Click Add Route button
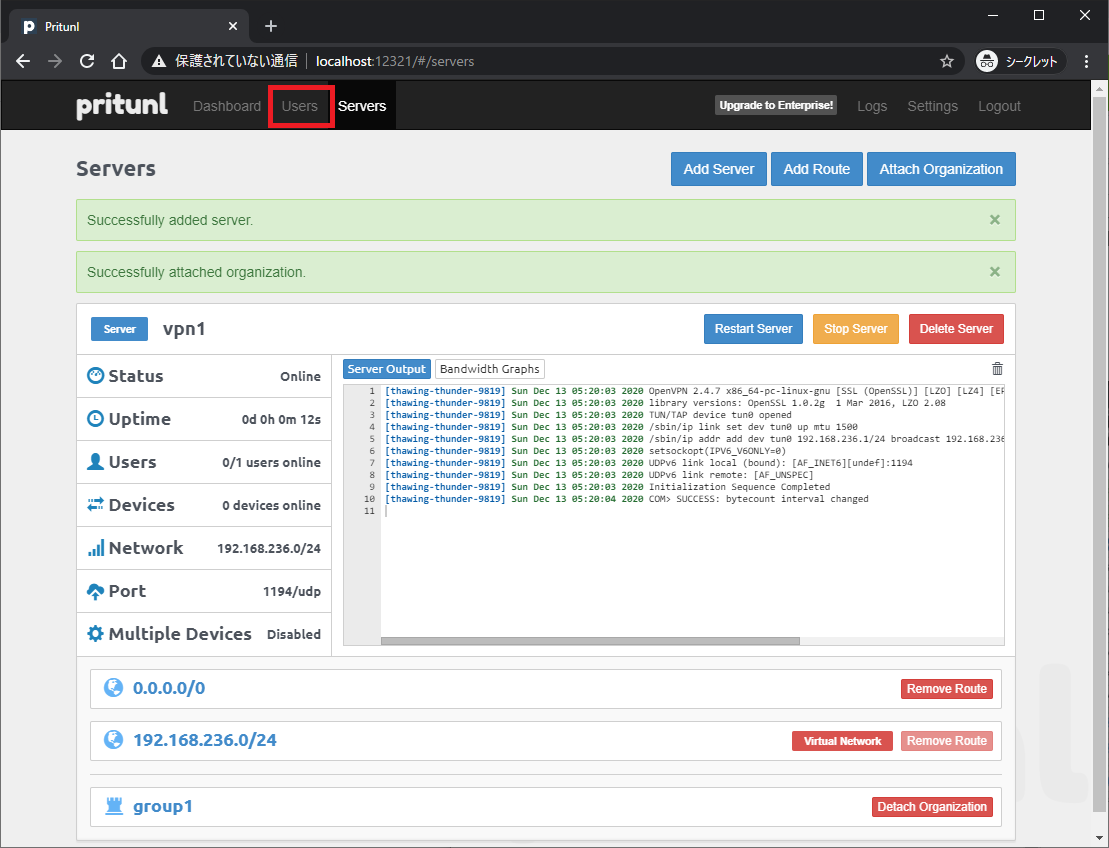1109x848 pixels. (817, 169)
